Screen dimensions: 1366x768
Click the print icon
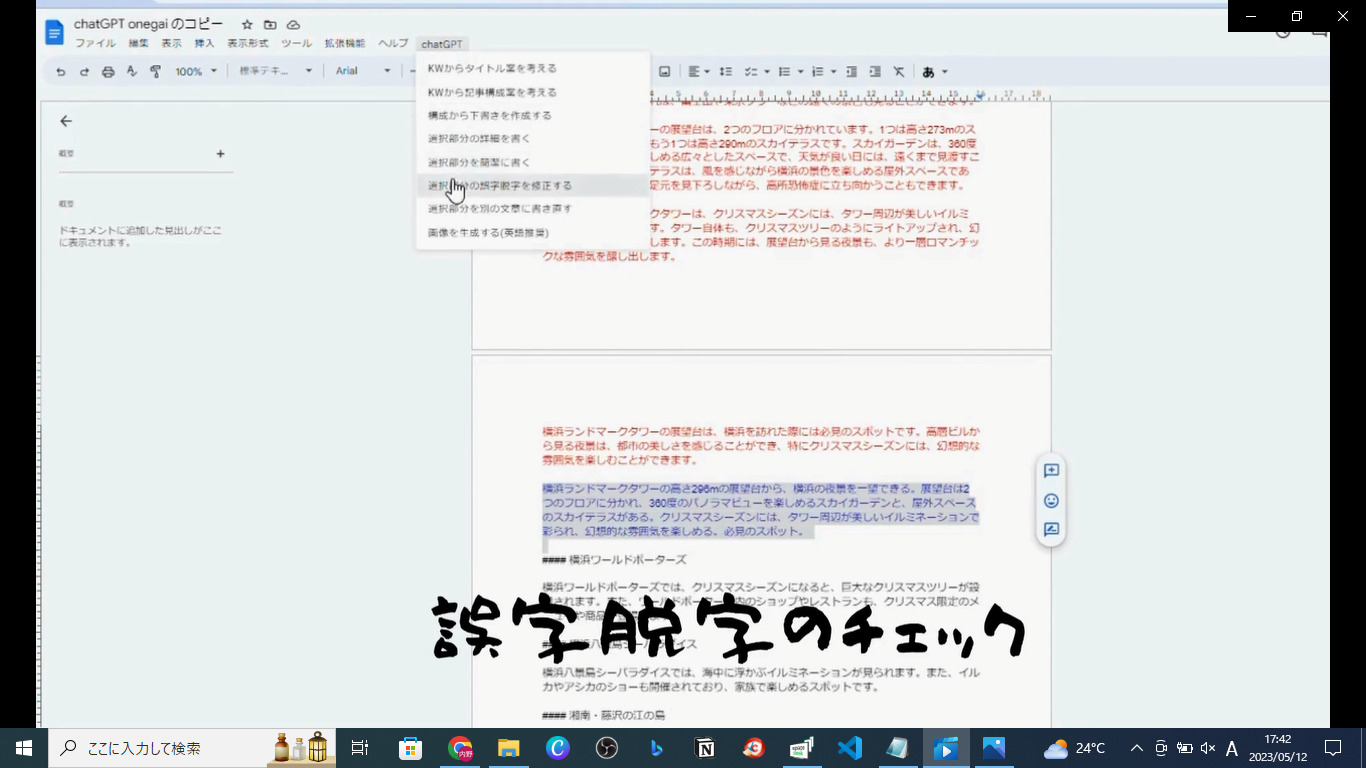tap(108, 72)
